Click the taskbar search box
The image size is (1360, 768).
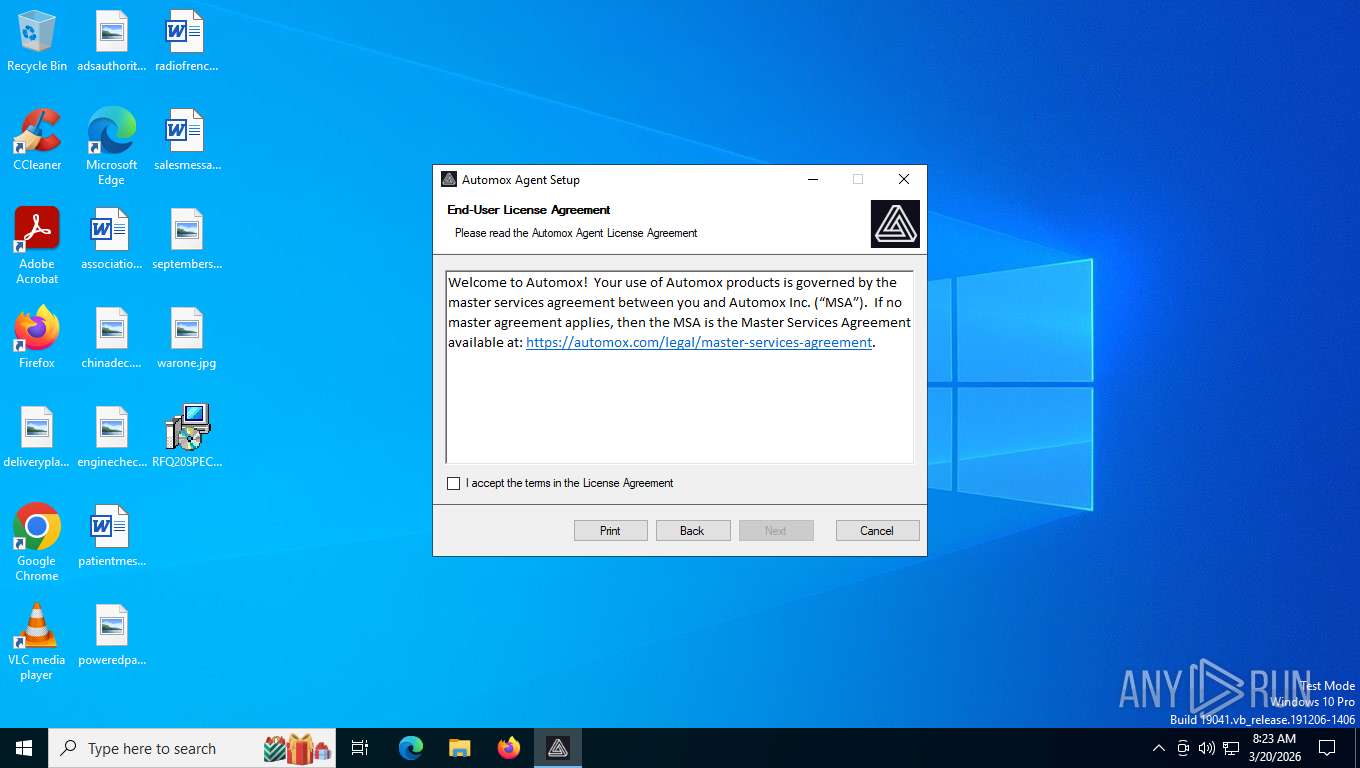[x=192, y=748]
